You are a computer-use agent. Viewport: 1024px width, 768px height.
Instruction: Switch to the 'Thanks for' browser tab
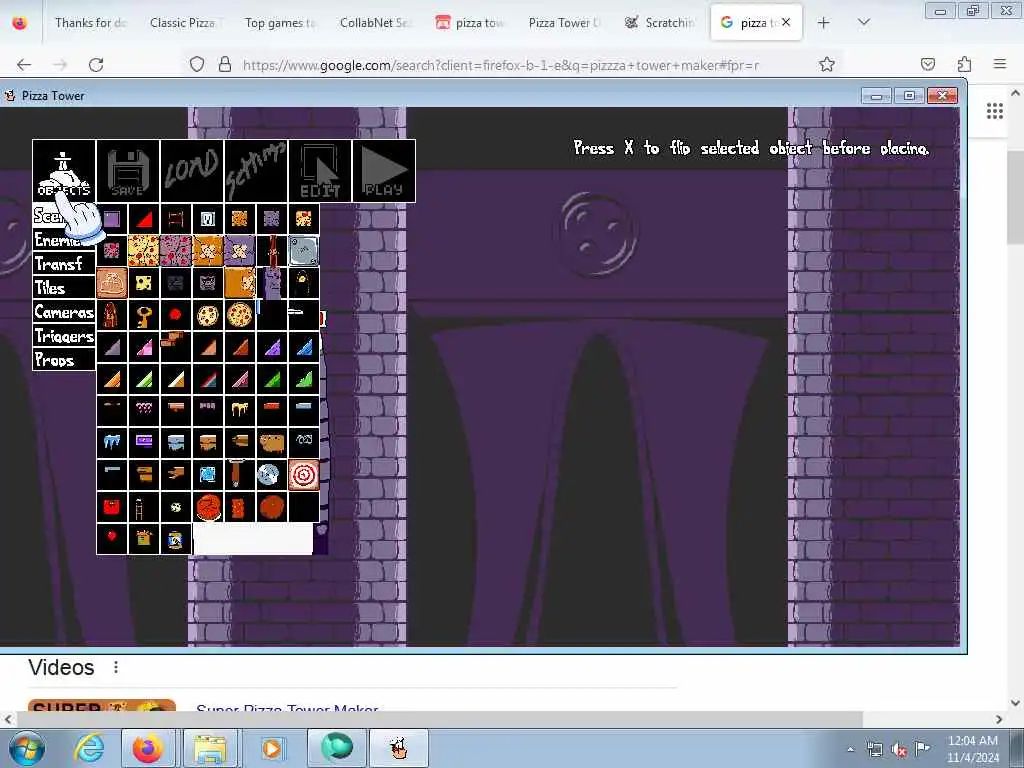(90, 23)
